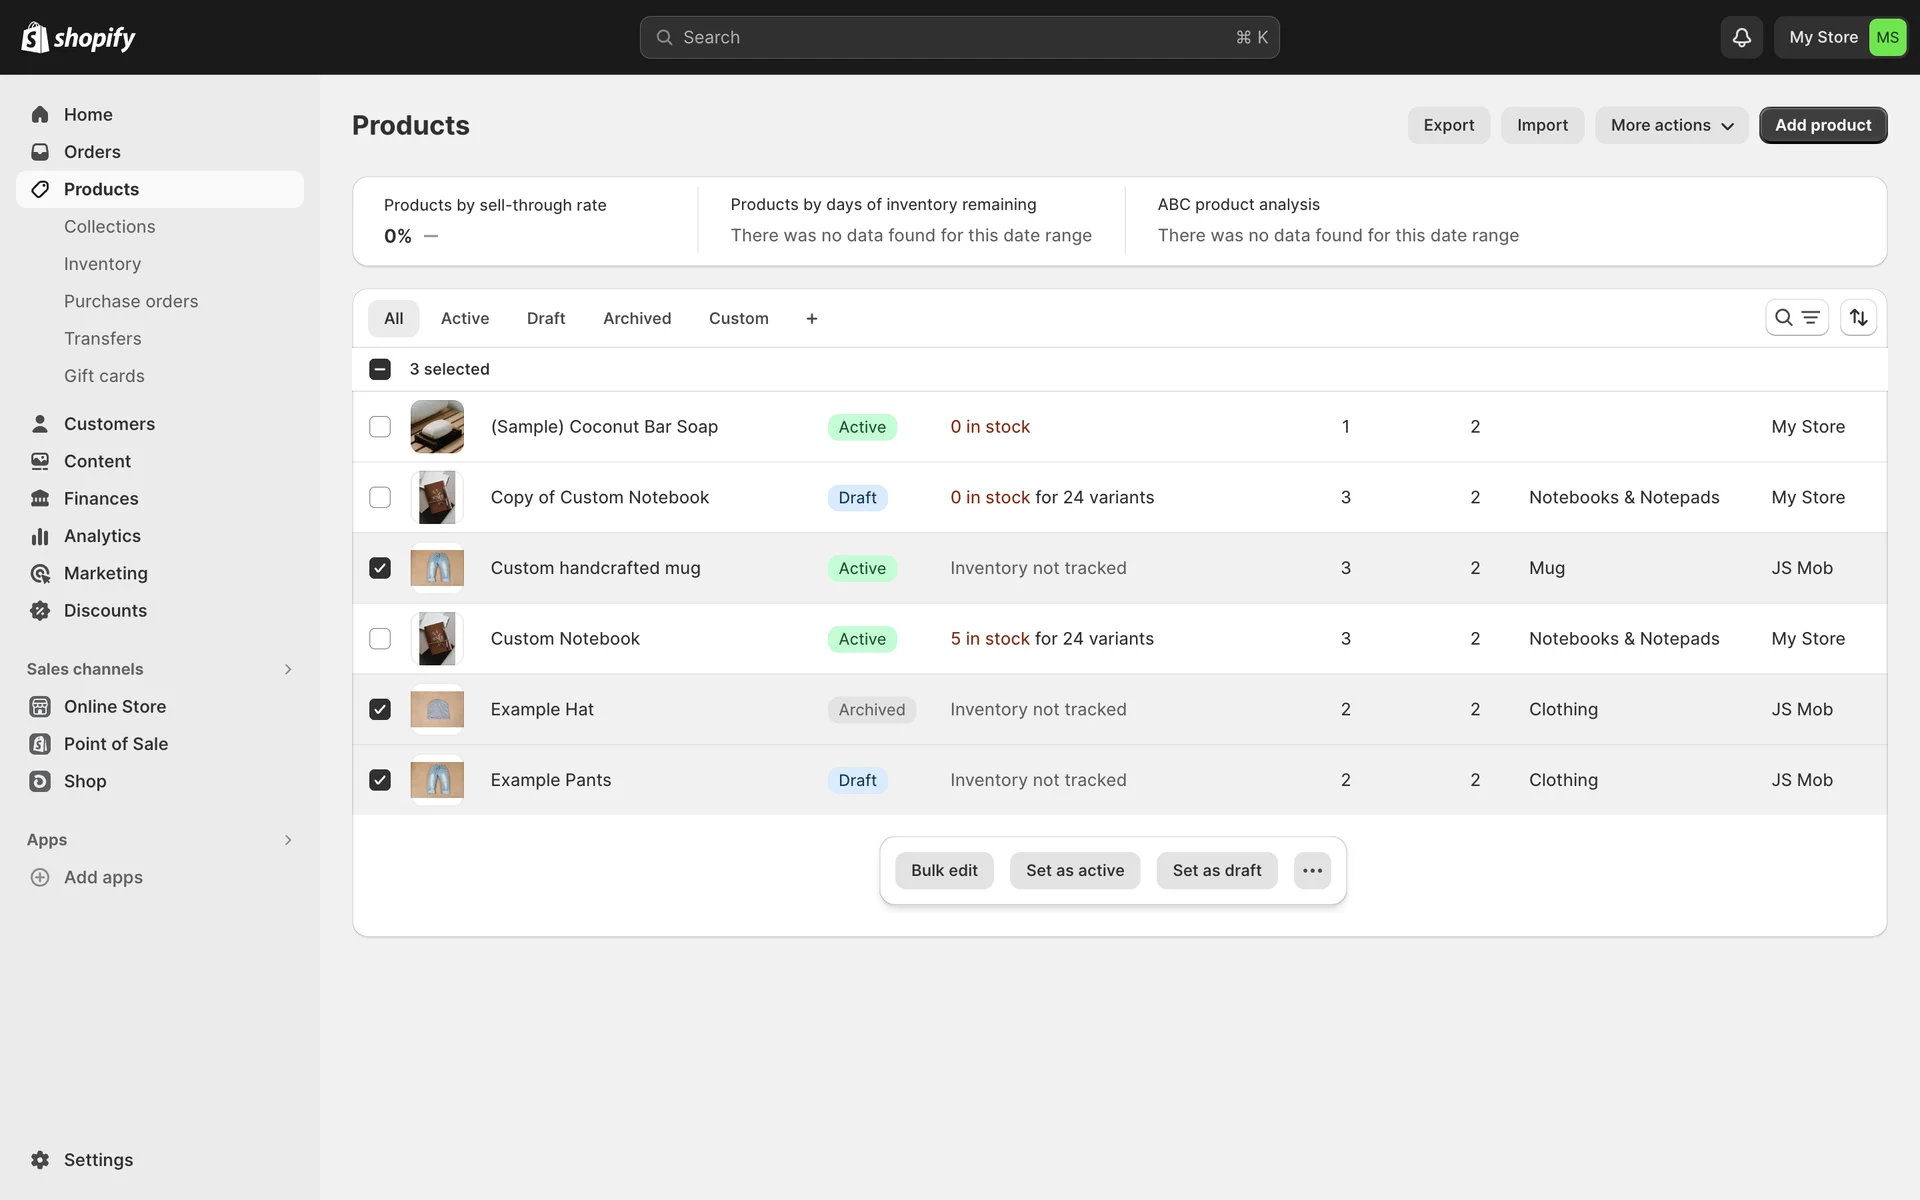This screenshot has width=1920, height=1200.
Task: Click the notifications bell icon
Action: (x=1741, y=37)
